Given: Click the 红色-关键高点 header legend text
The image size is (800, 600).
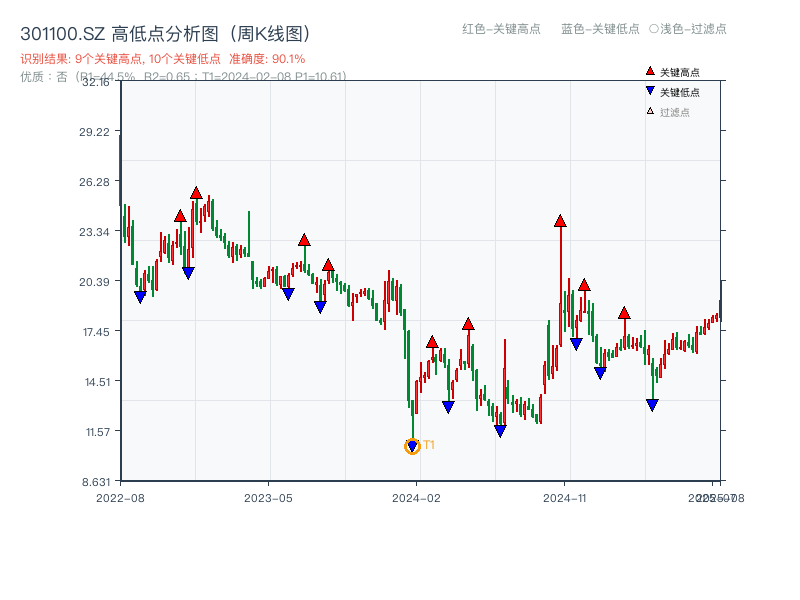Looking at the screenshot, I should coord(501,29).
